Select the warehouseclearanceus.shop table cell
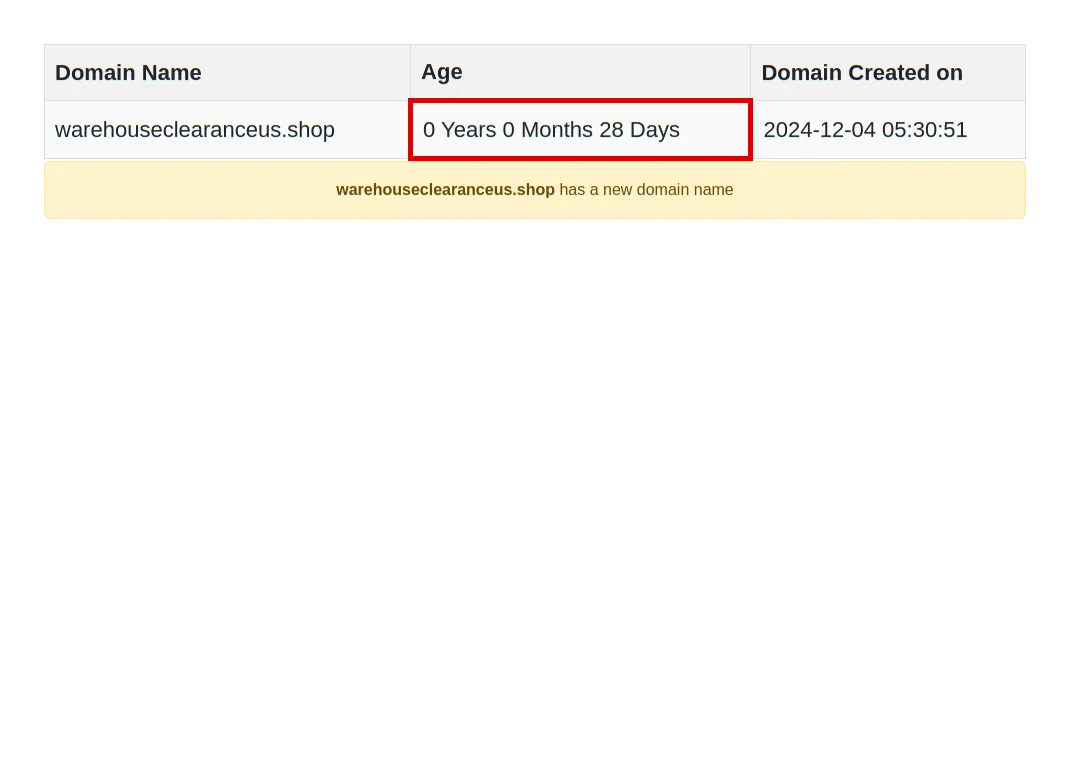The height and width of the screenshot is (761, 1070). point(195,130)
